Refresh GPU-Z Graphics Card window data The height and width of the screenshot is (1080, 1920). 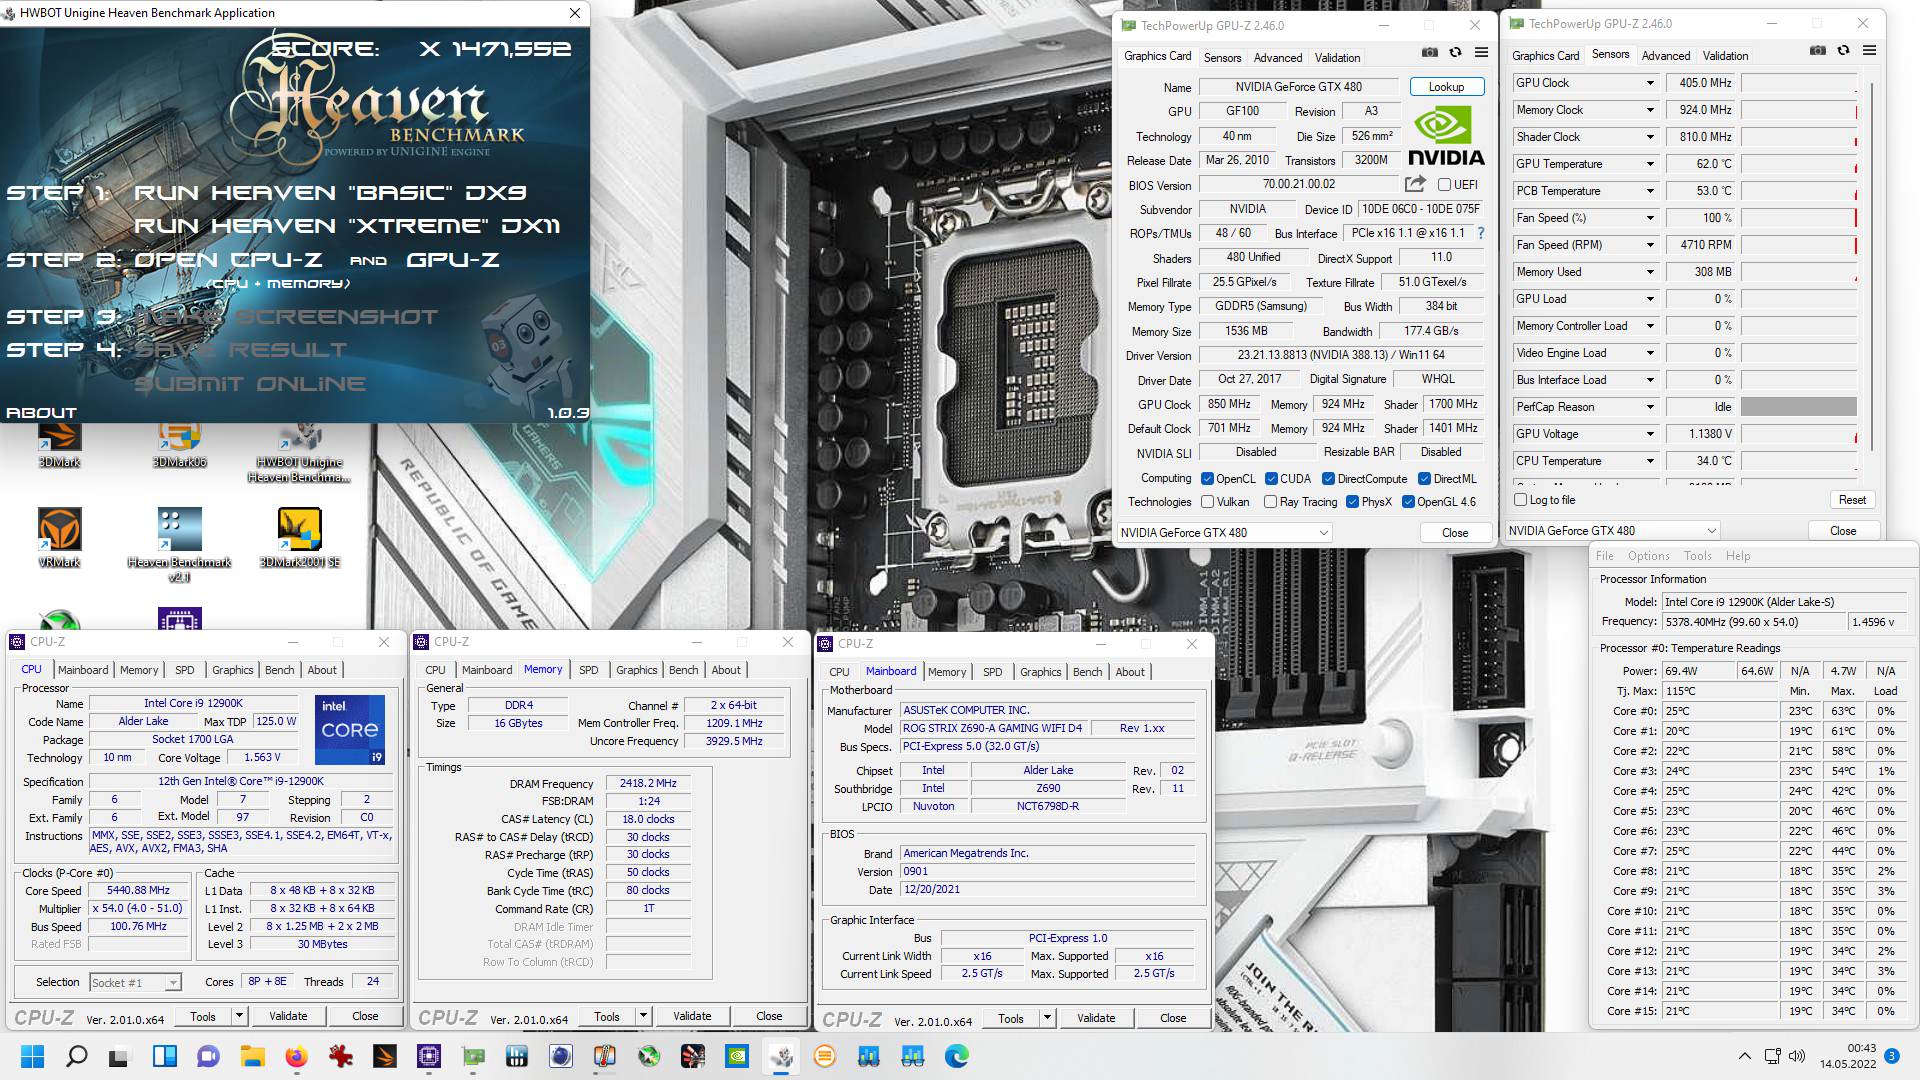click(1456, 52)
